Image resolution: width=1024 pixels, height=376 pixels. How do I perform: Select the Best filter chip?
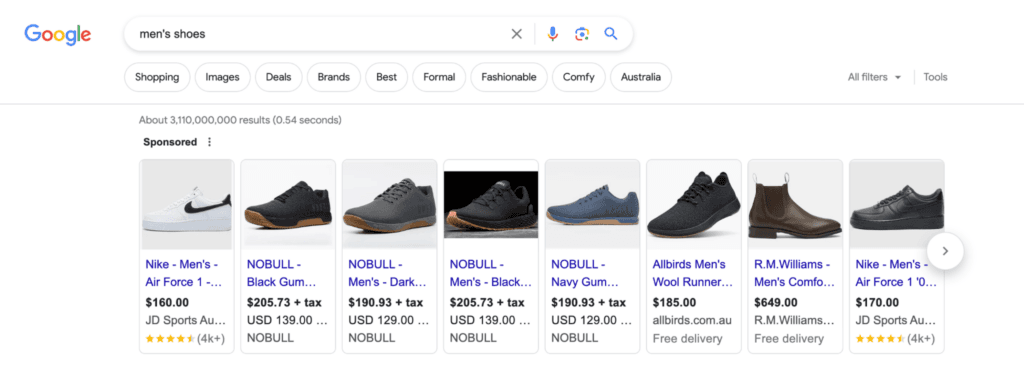(x=386, y=77)
